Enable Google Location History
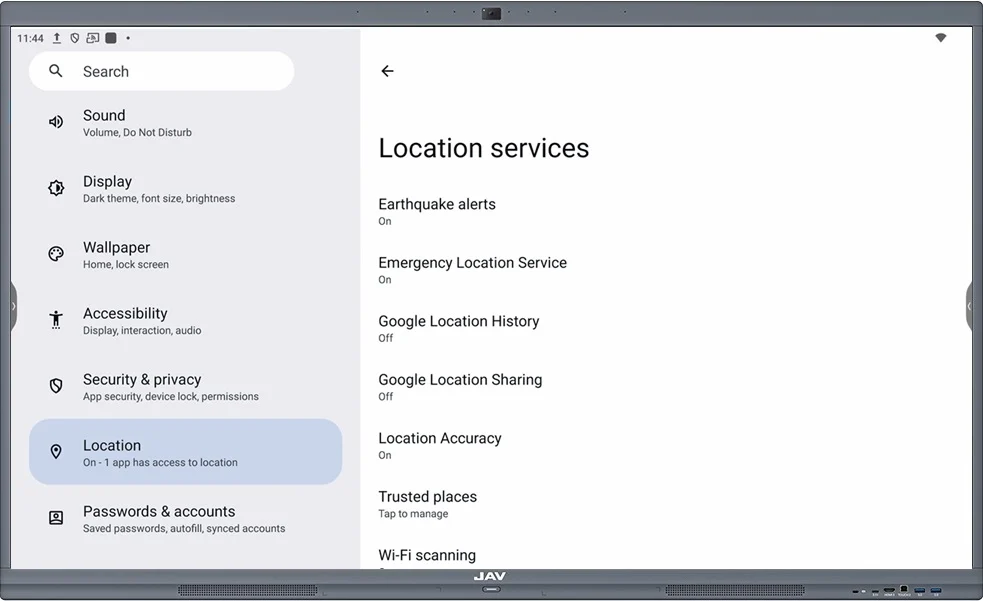This screenshot has width=983, height=601. pos(459,327)
